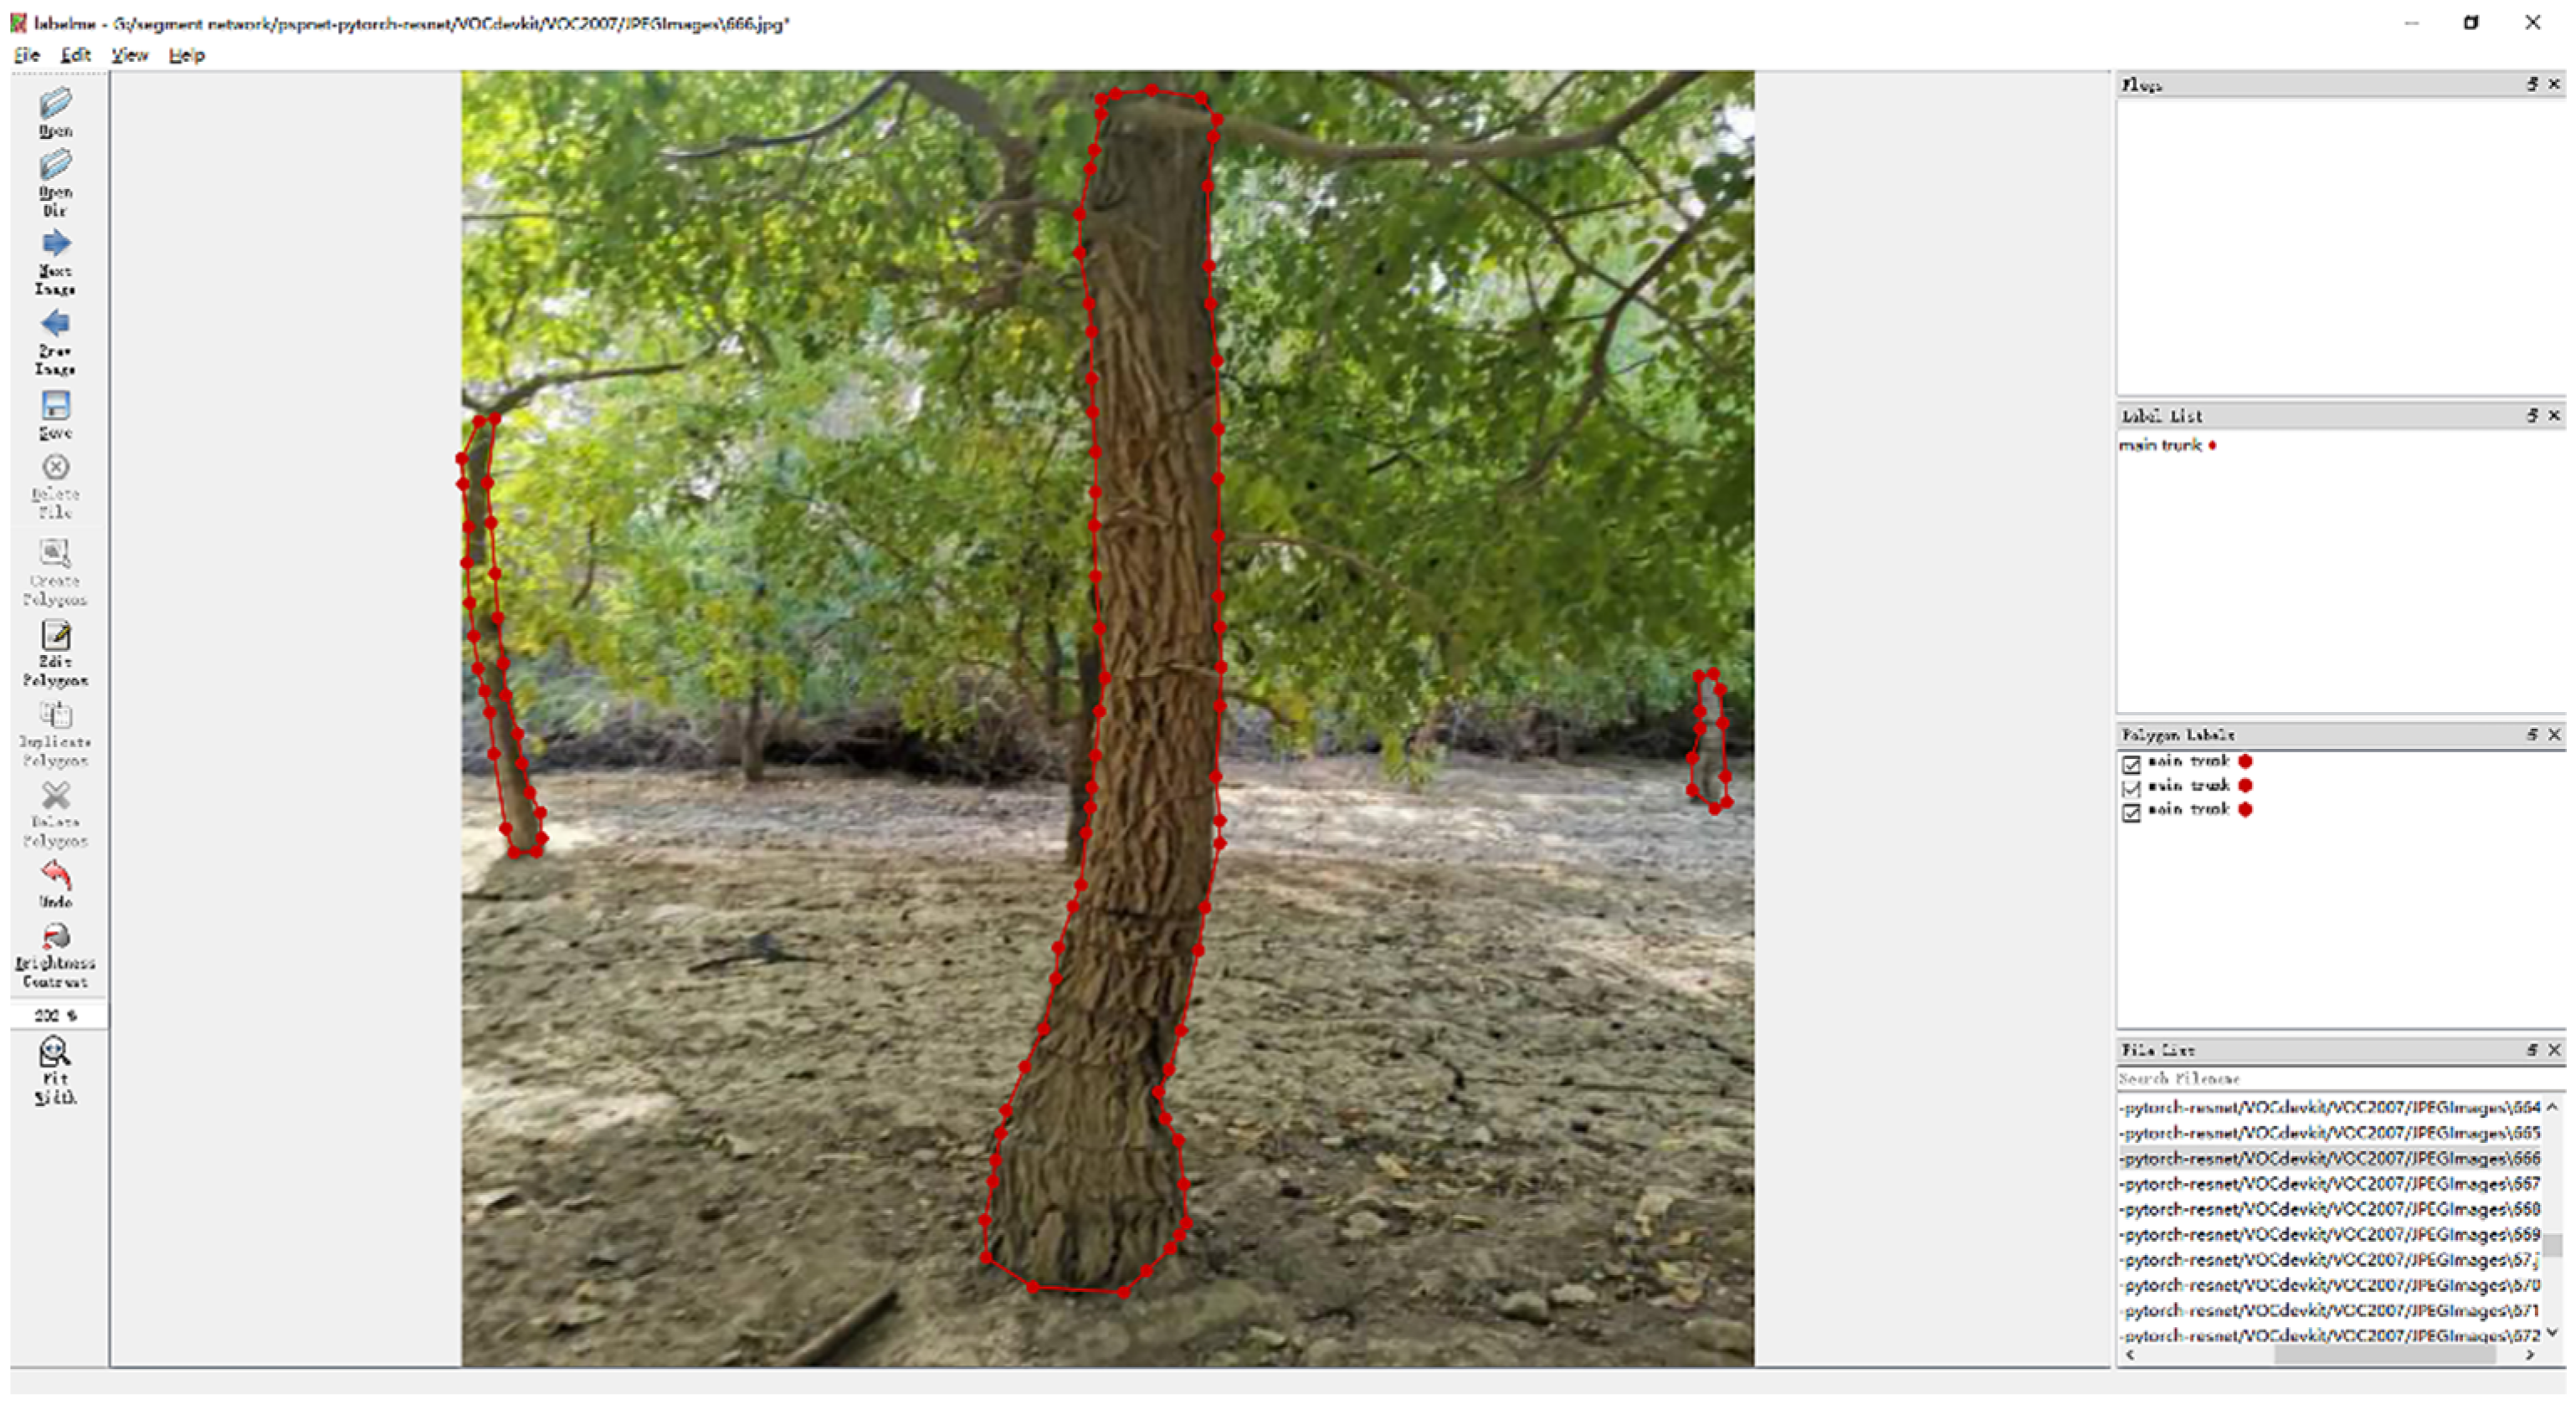Go to Prev Image arrow
The width and height of the screenshot is (2576, 1409).
55,323
